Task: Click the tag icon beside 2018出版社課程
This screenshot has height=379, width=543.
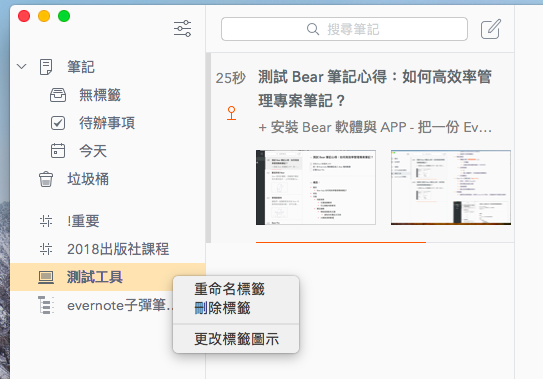Action: point(46,249)
